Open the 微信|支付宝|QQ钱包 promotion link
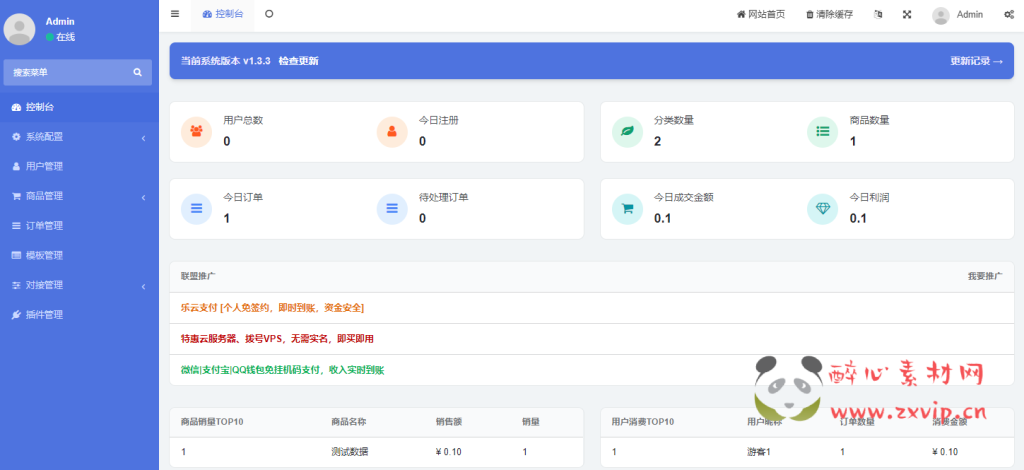 (x=283, y=369)
